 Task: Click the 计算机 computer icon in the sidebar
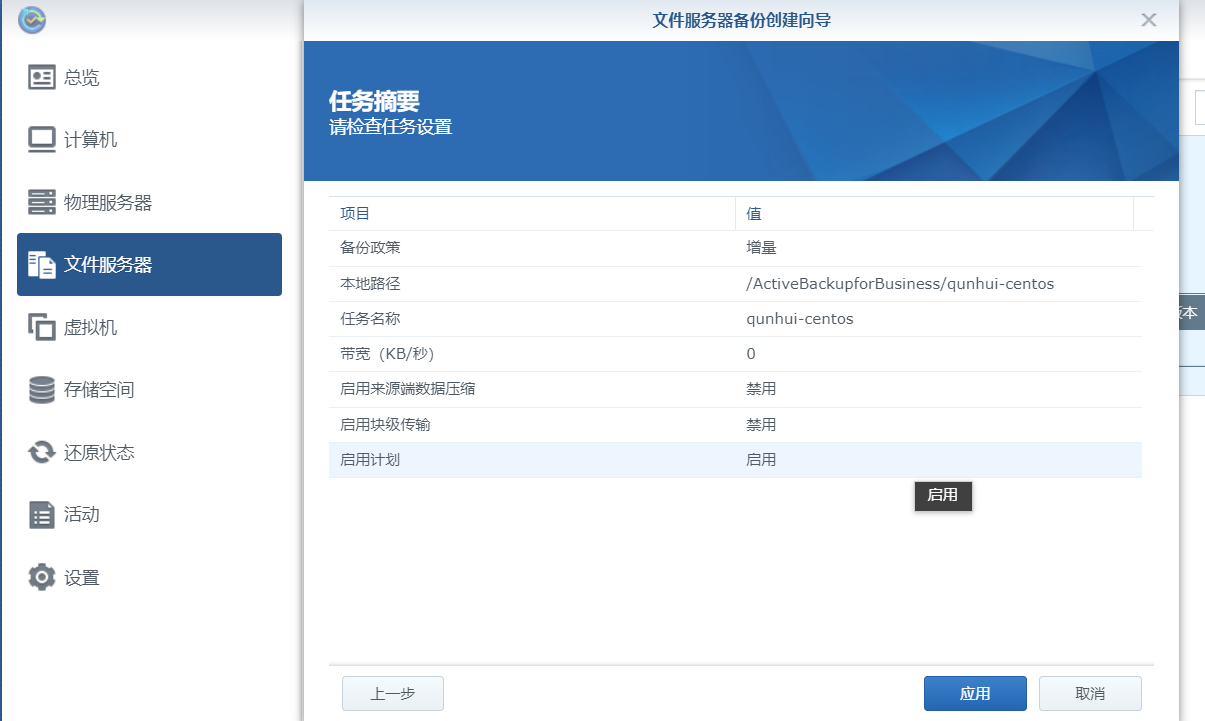[x=42, y=140]
